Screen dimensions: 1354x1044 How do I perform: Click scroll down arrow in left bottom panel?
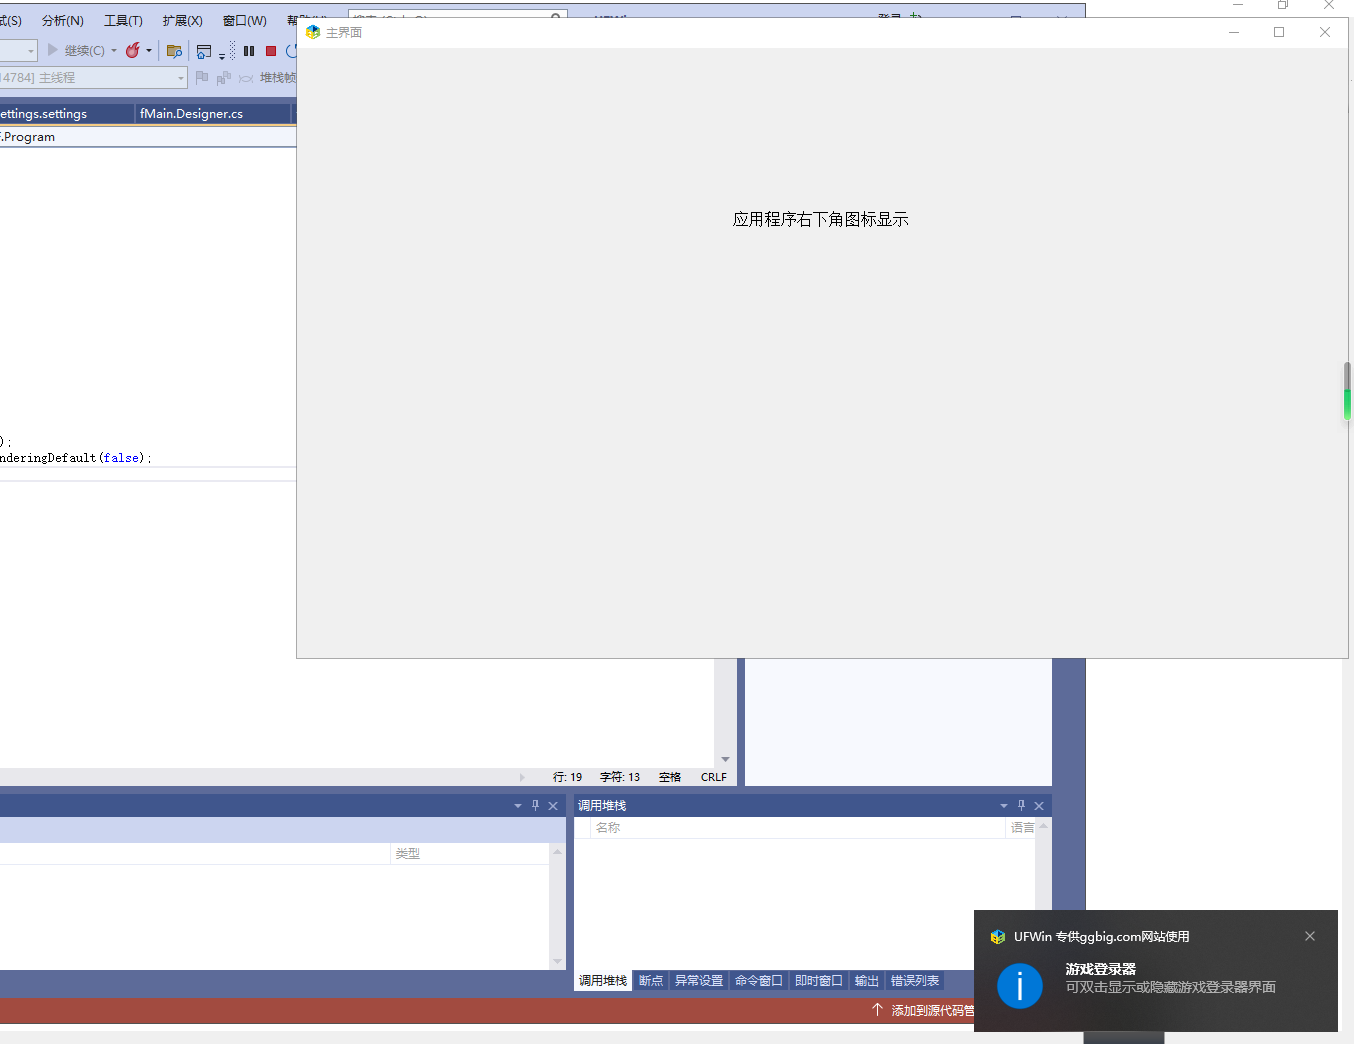pos(558,962)
